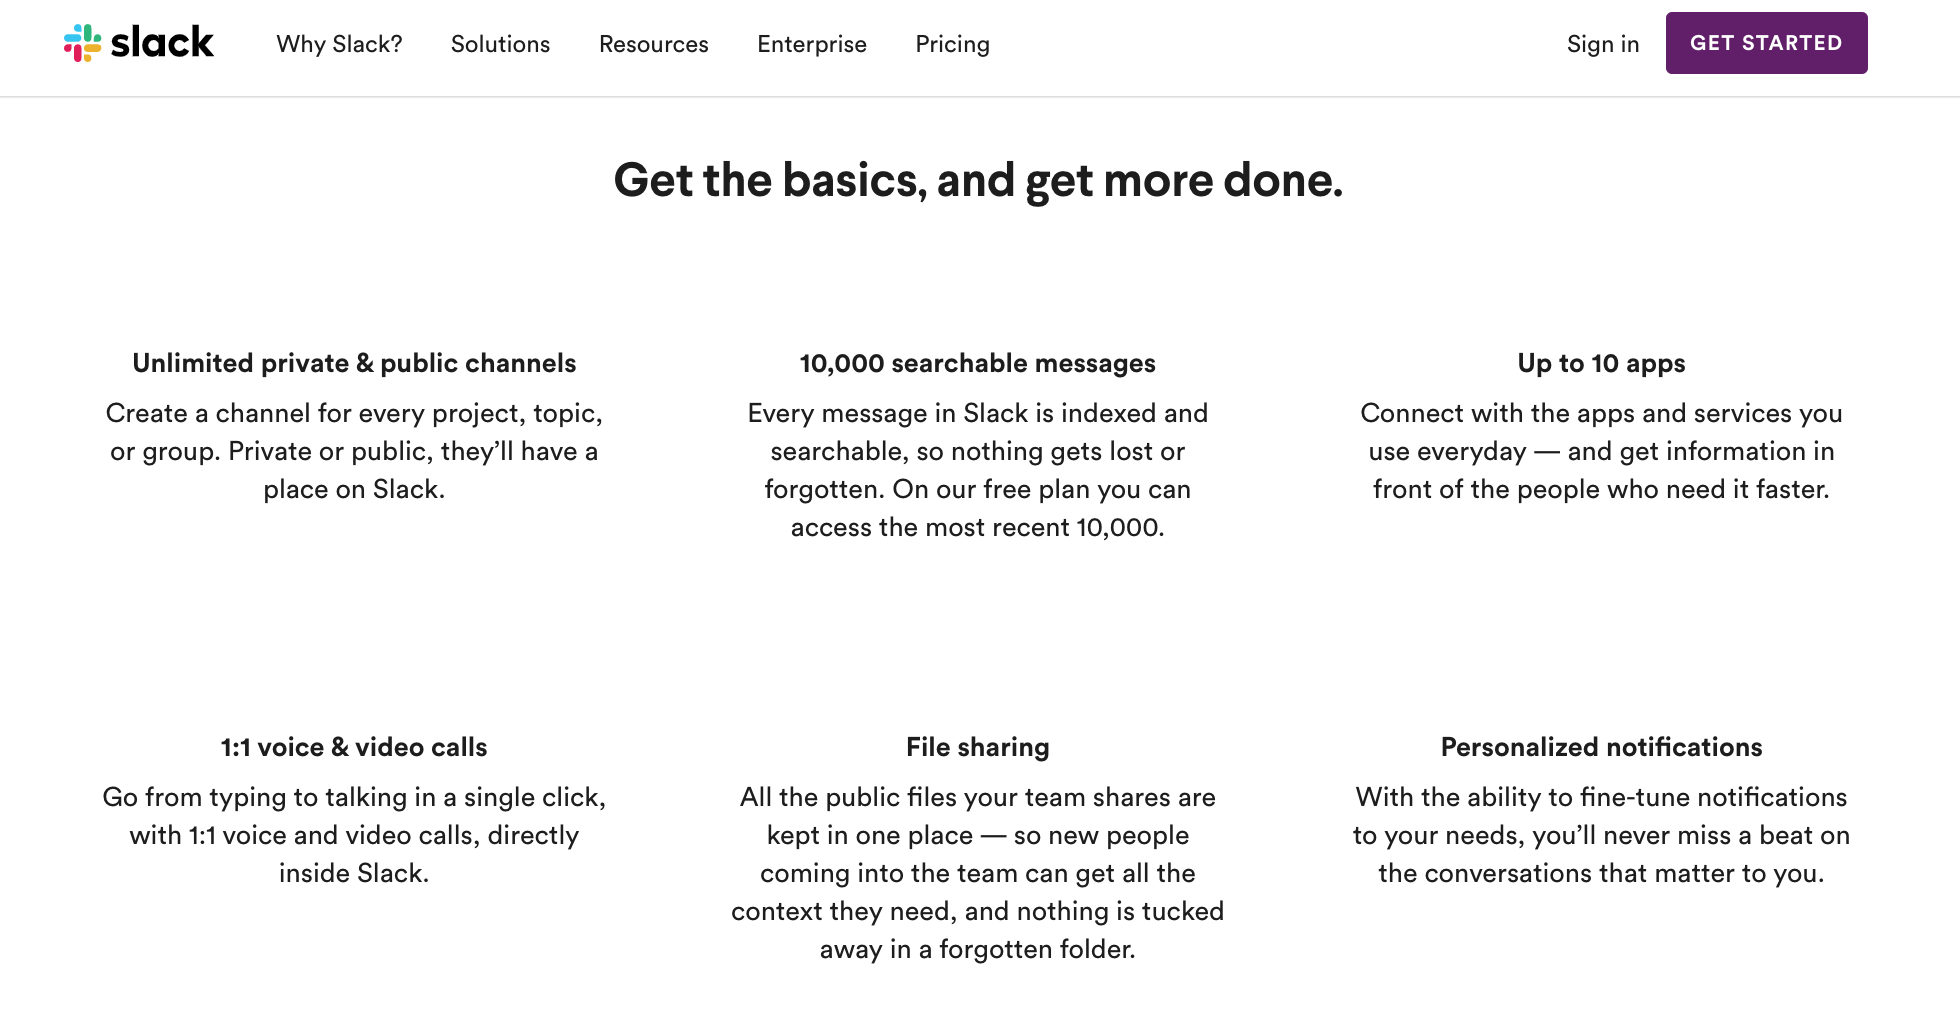Open the Solutions nav item

click(500, 44)
